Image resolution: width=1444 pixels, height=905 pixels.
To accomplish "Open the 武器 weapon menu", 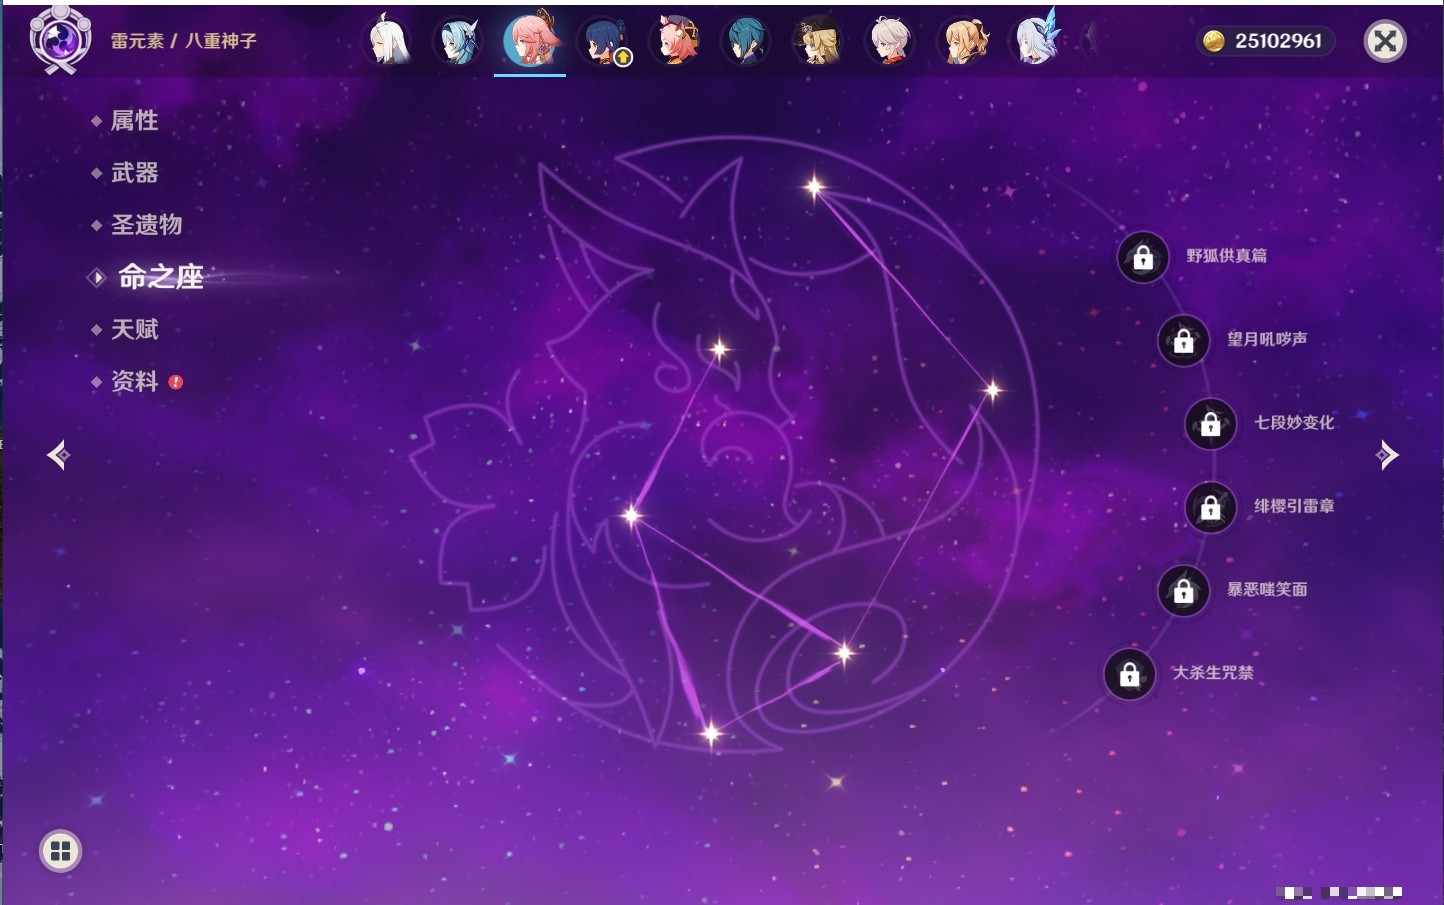I will point(134,173).
